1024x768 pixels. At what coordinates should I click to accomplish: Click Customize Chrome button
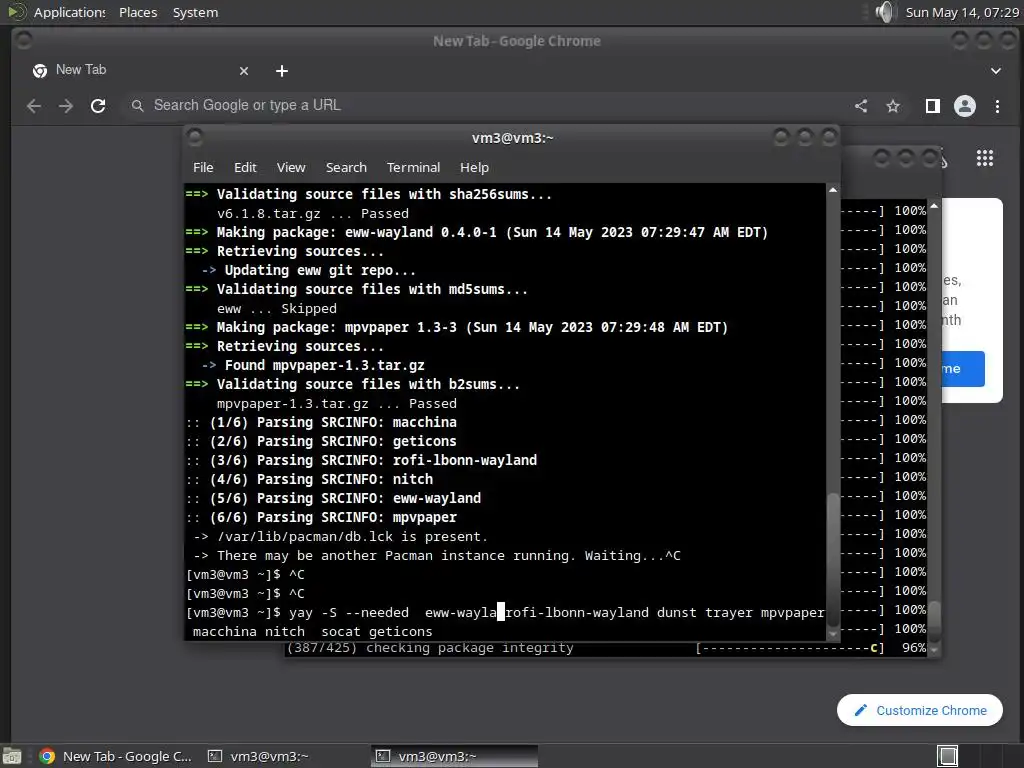[920, 710]
